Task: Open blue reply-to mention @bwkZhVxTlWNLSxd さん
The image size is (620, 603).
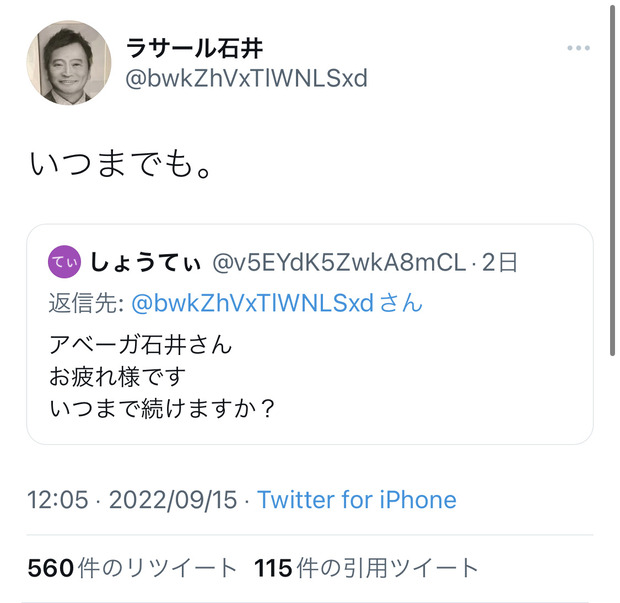Action: [277, 303]
